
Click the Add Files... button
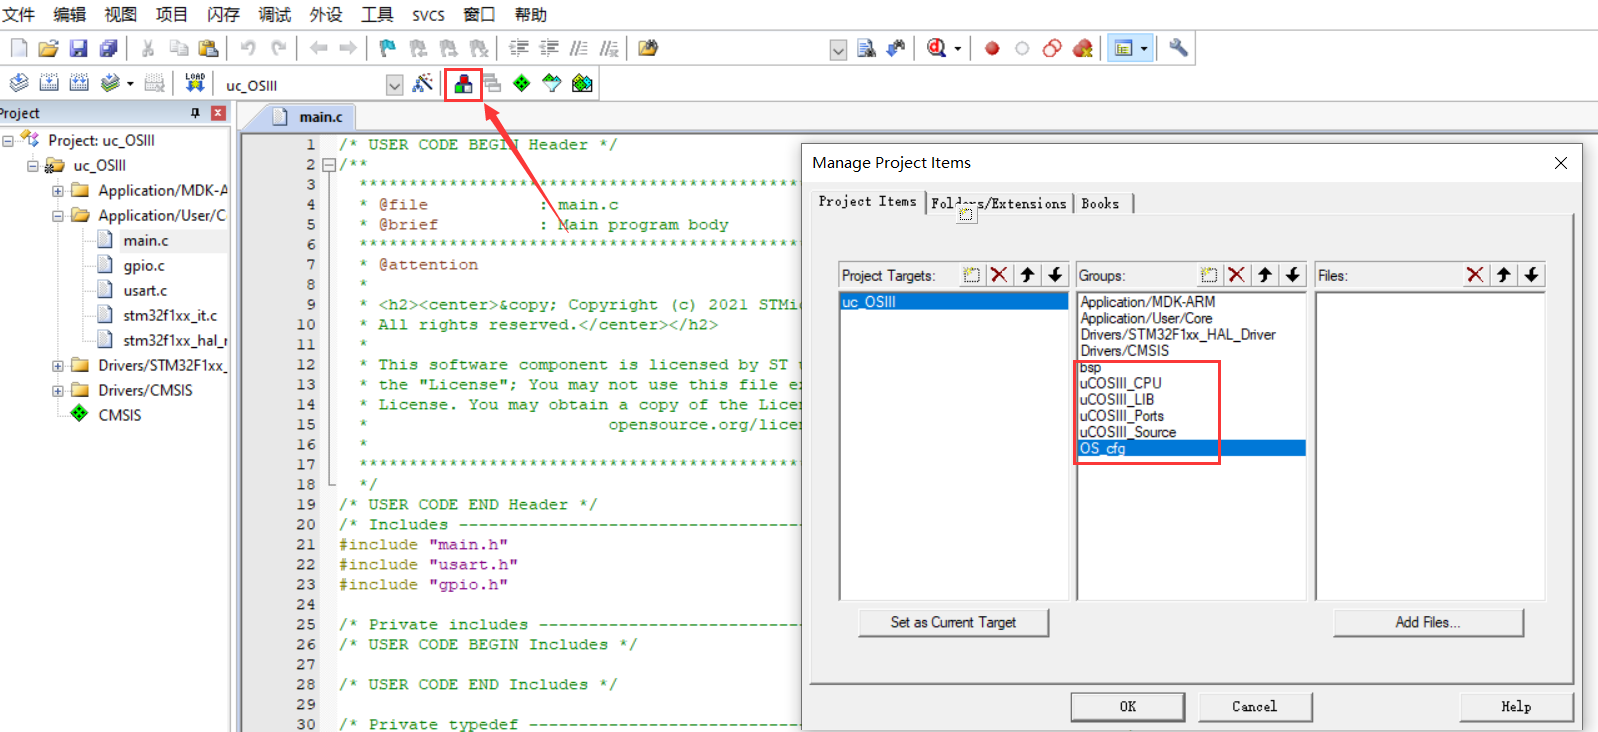coord(1428,622)
